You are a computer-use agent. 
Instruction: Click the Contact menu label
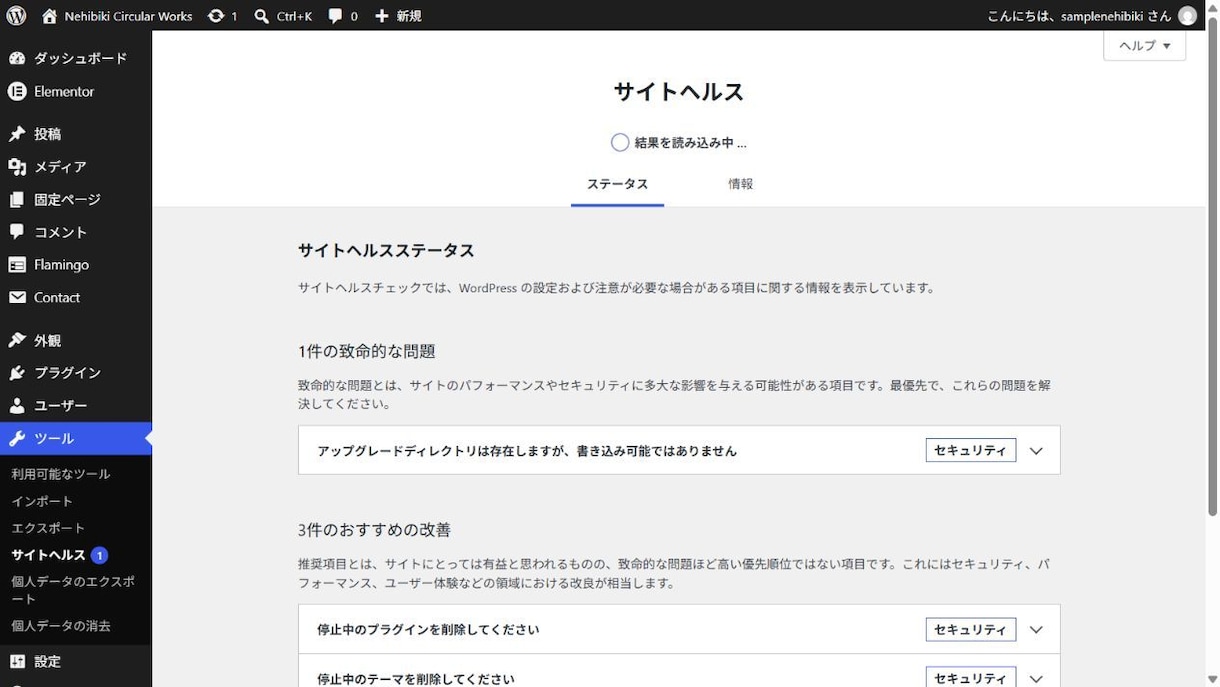[57, 297]
